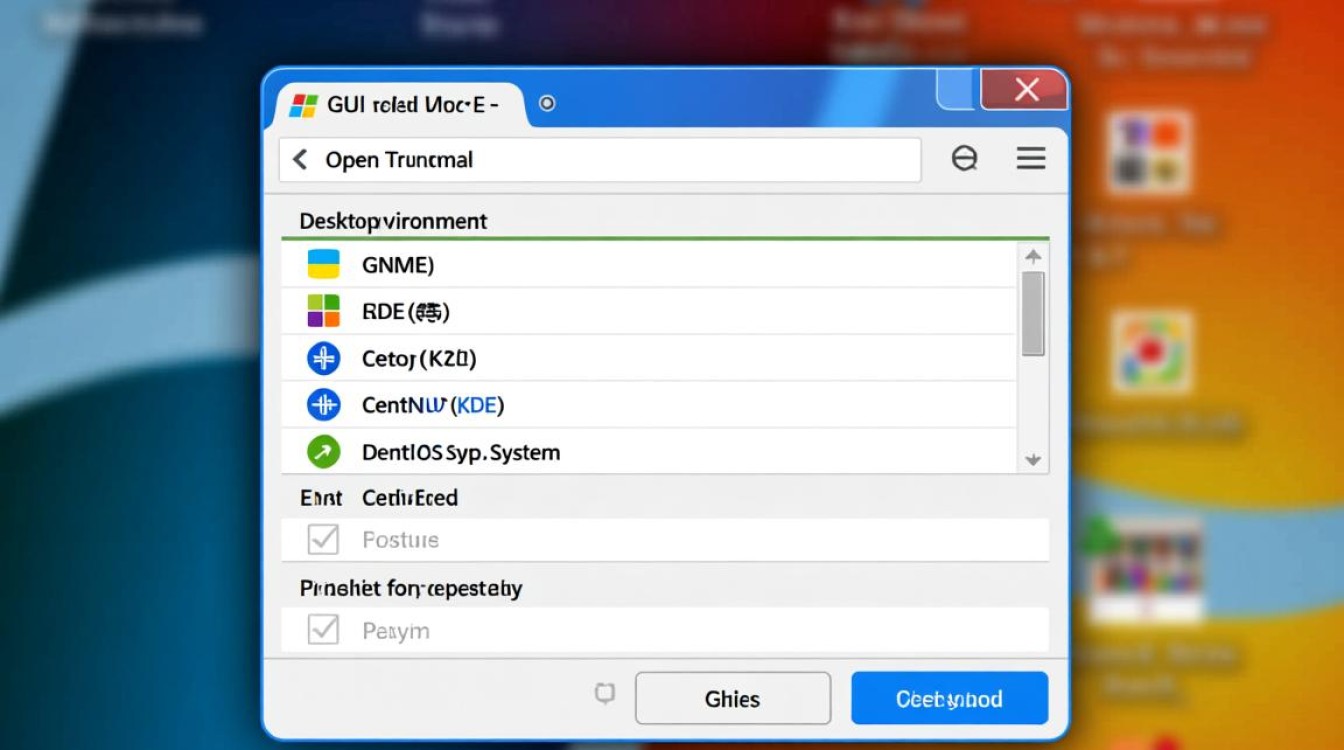The height and width of the screenshot is (750, 1344).
Task: Click the scroll up arrow of the list
Action: click(x=1033, y=256)
